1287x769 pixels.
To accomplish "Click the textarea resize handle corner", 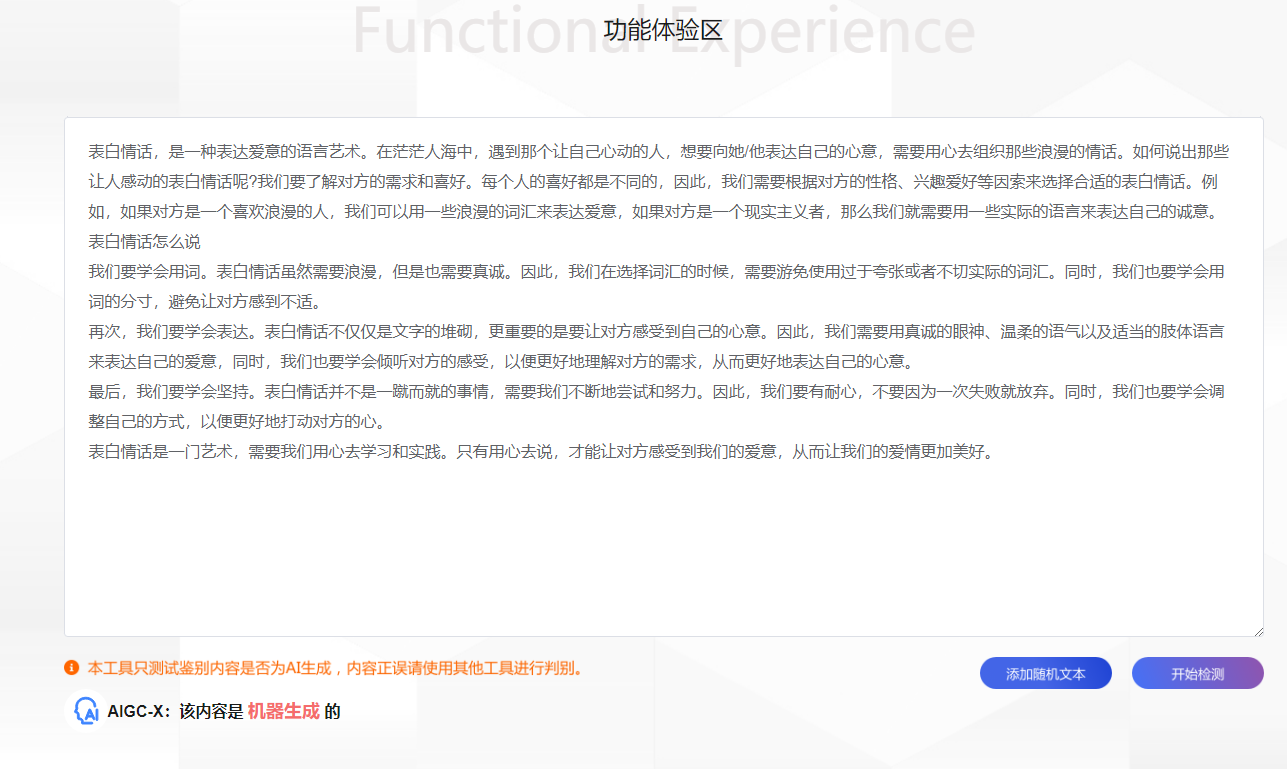I will click(1258, 631).
